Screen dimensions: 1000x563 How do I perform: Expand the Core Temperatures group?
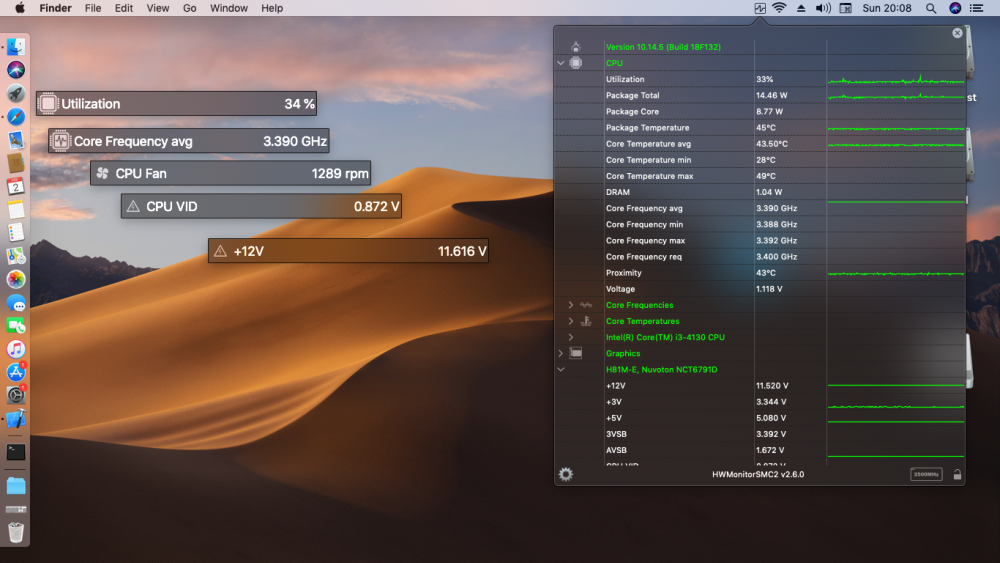point(571,321)
